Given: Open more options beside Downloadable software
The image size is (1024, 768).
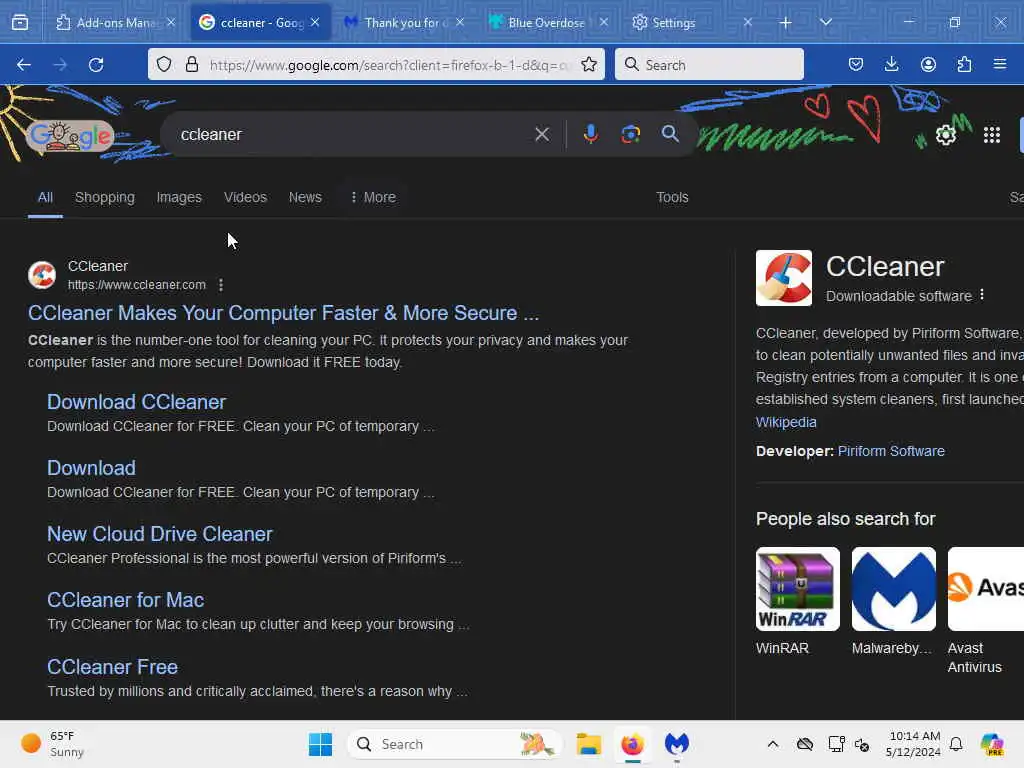Looking at the screenshot, I should (982, 295).
